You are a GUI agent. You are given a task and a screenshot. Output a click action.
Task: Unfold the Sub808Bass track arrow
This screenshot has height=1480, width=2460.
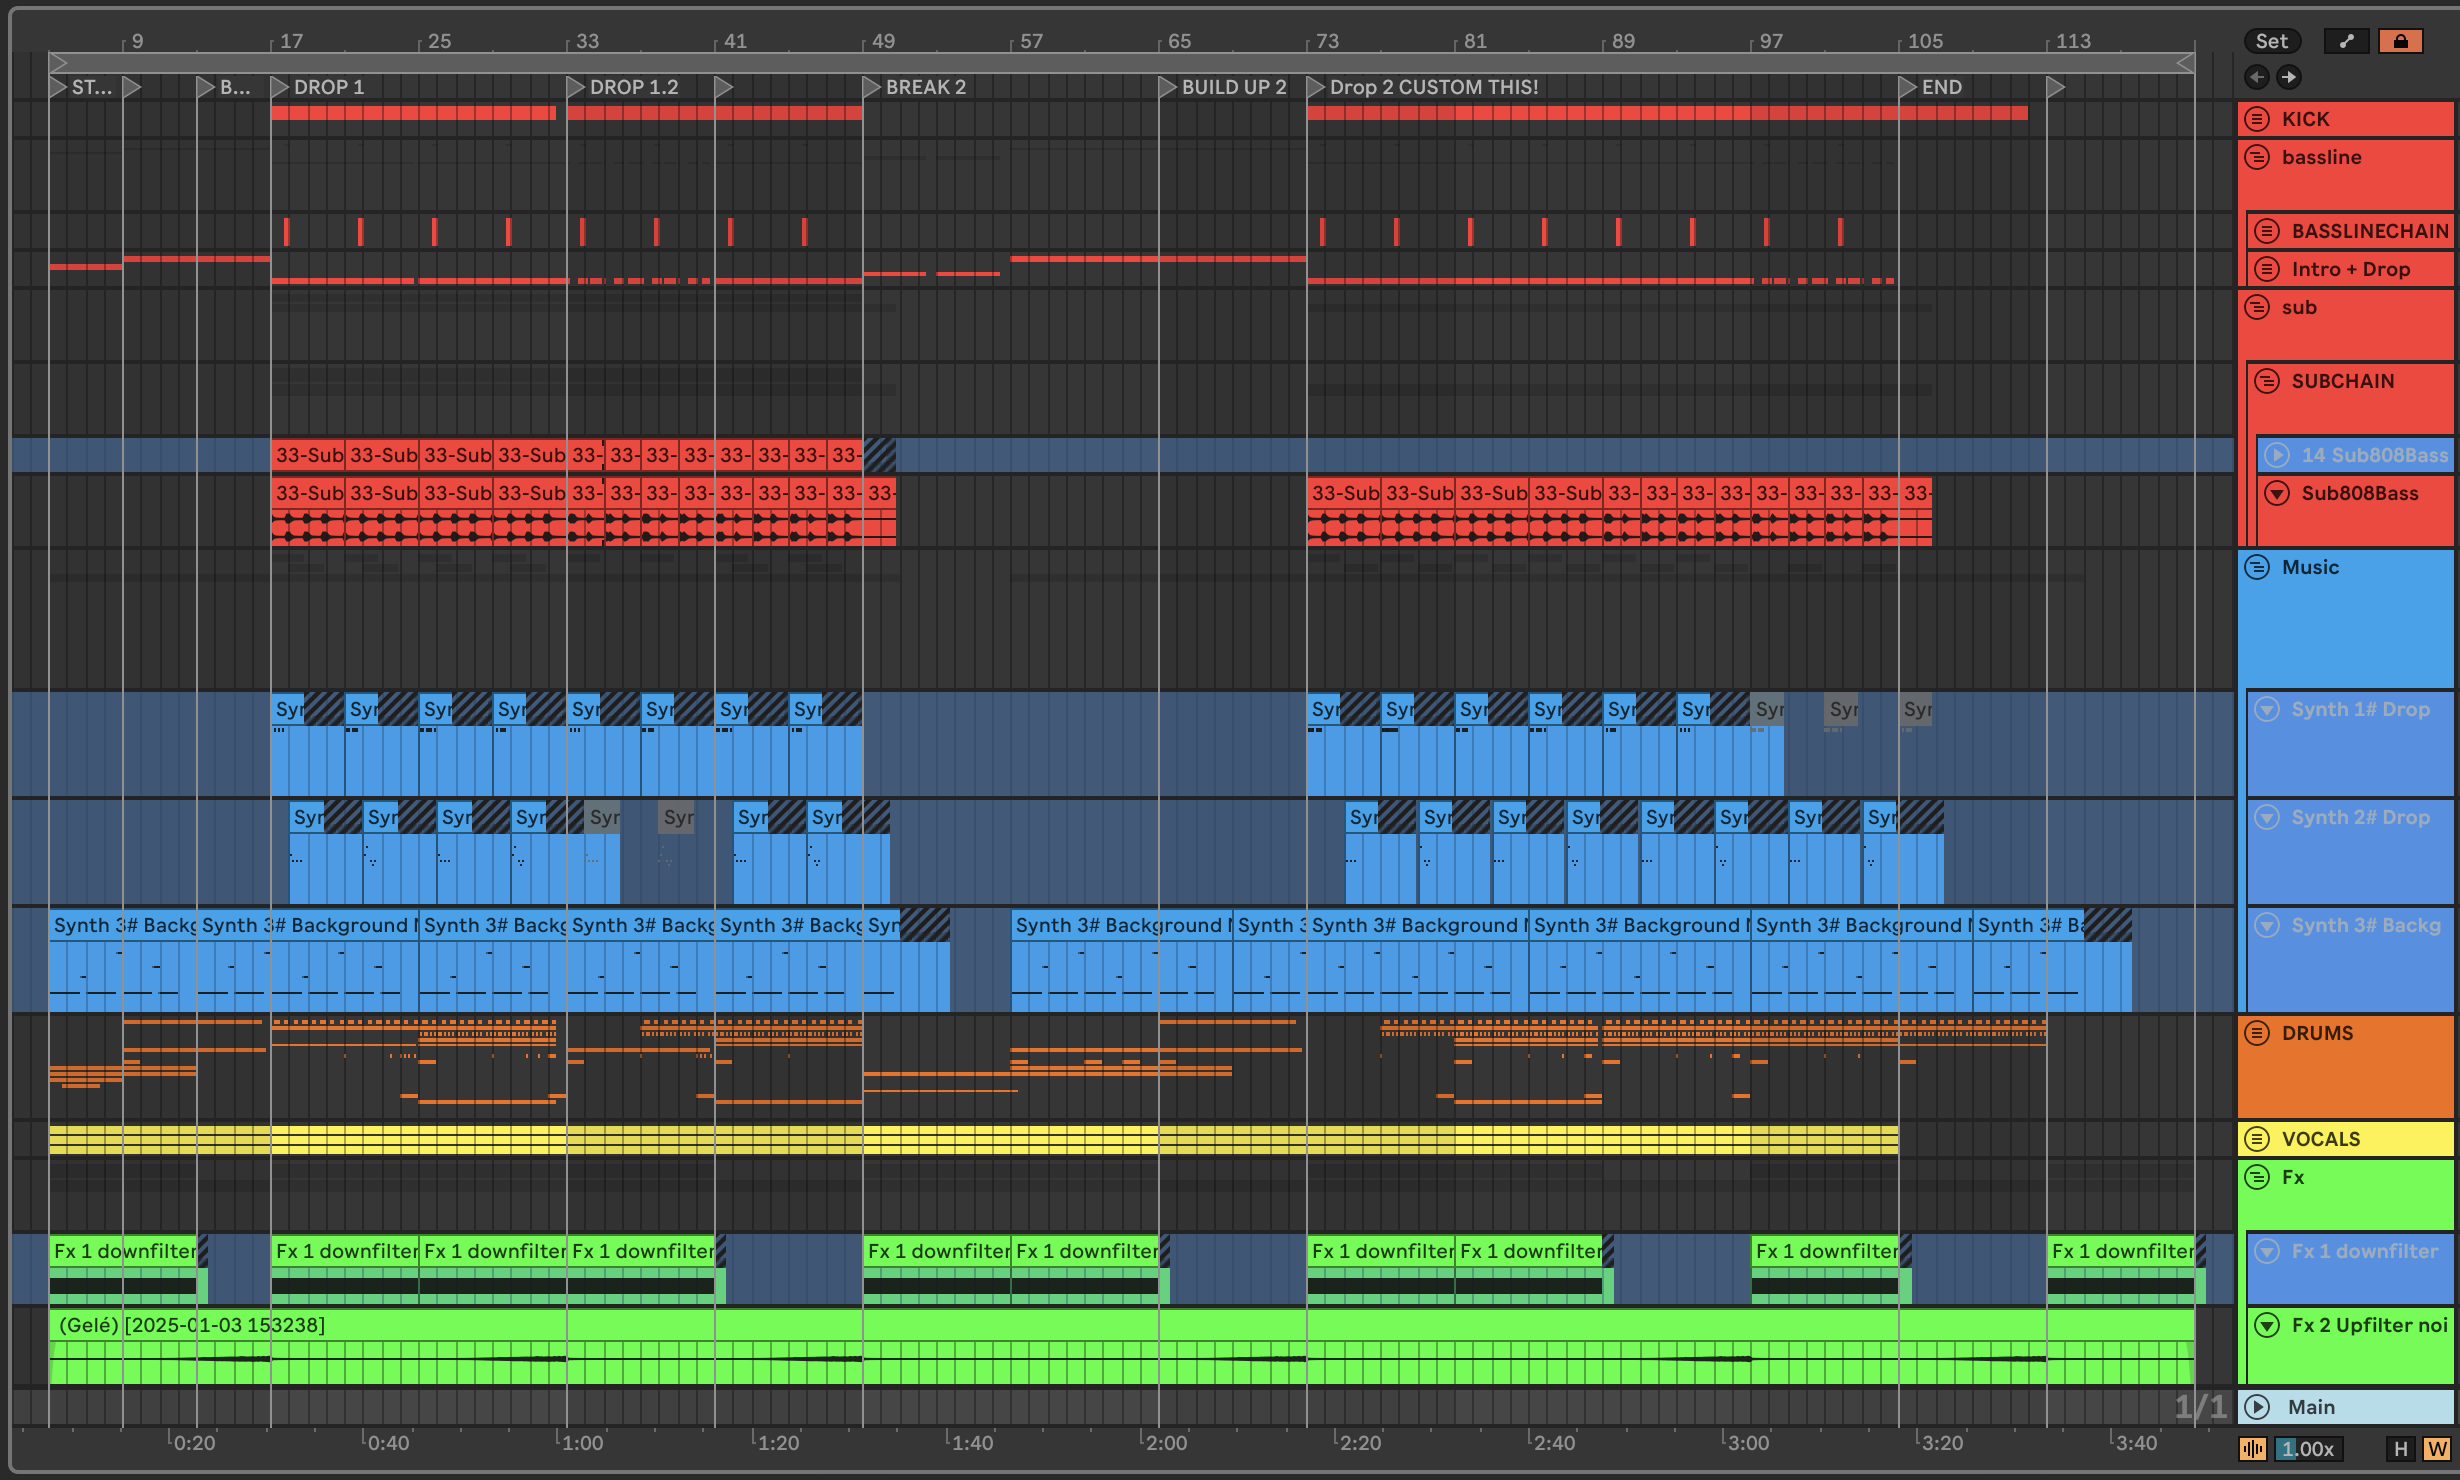coord(2277,493)
